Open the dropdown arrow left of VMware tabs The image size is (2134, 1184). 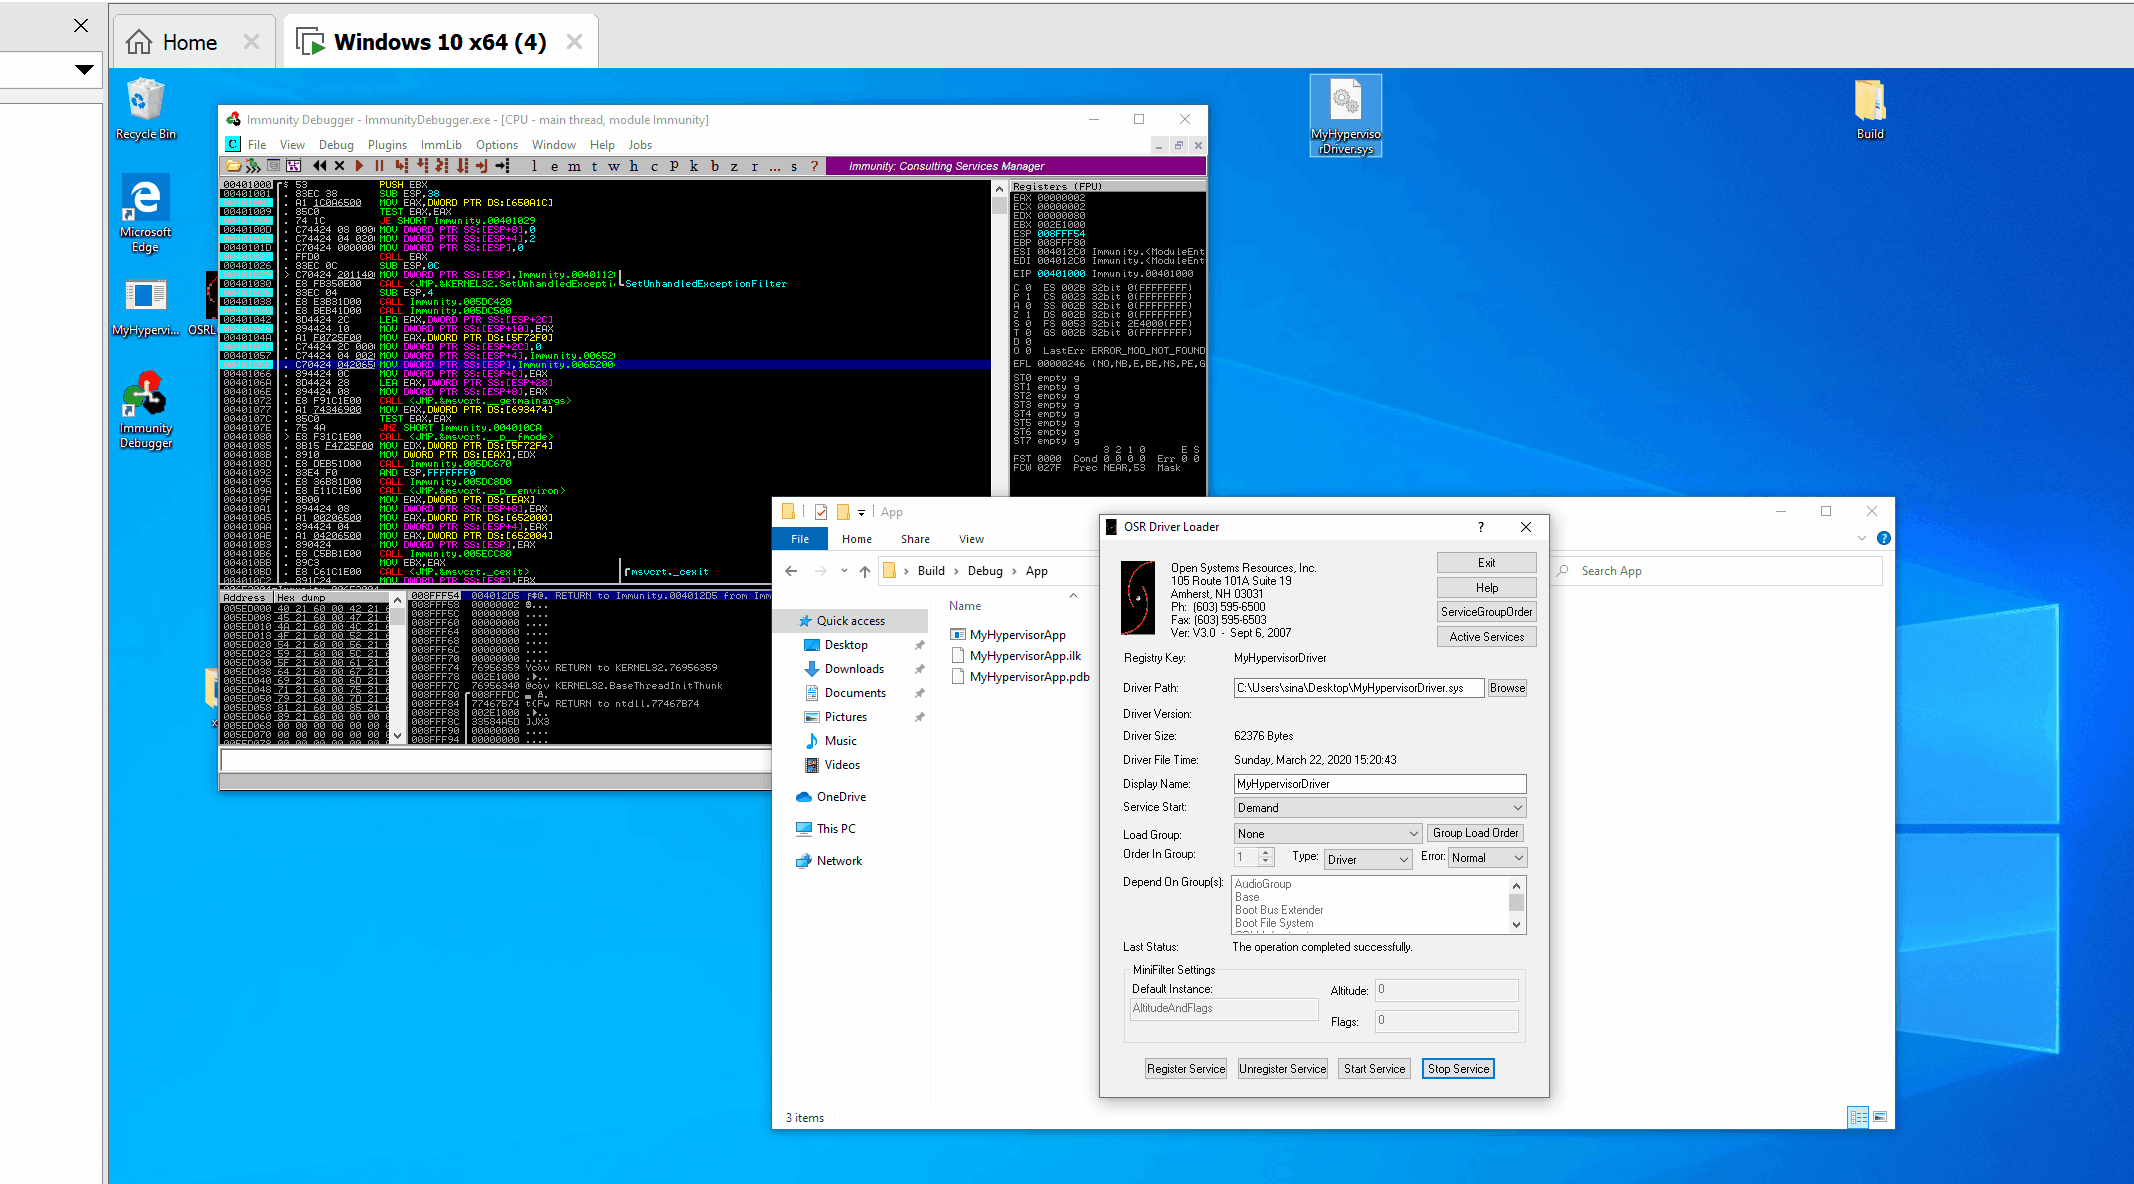click(84, 69)
